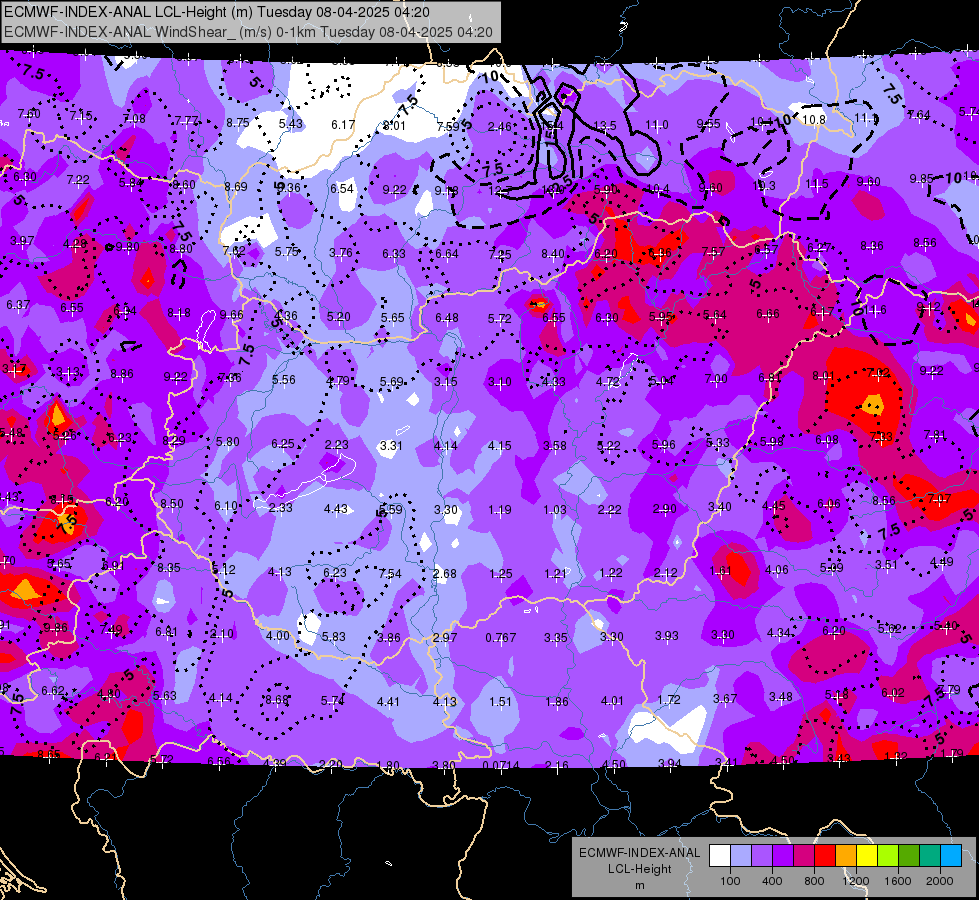Click the grid value 7.00
The width and height of the screenshot is (979, 900).
(x=716, y=378)
